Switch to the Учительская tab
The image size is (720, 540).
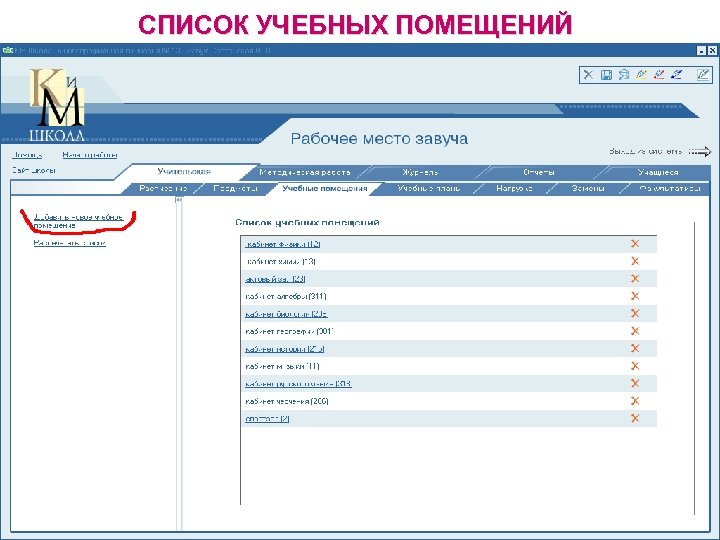click(x=184, y=172)
